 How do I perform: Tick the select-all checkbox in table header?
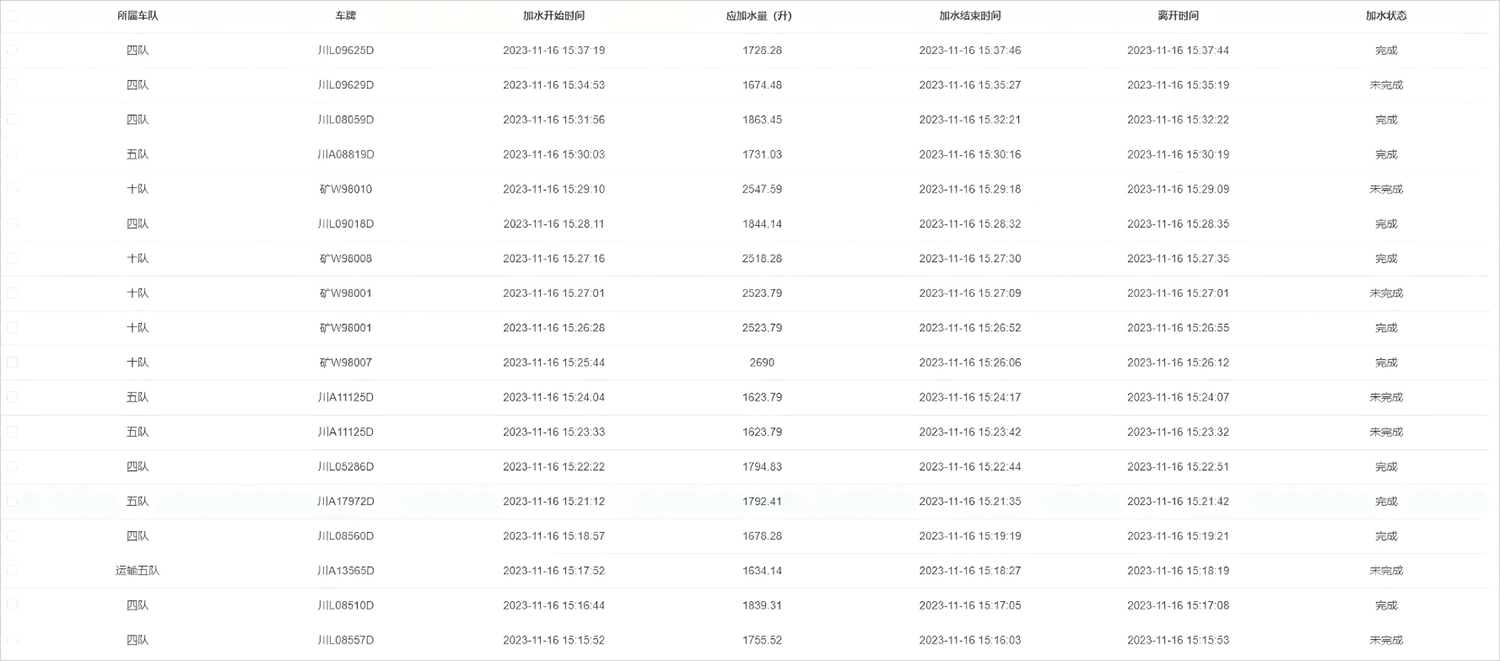(12, 16)
